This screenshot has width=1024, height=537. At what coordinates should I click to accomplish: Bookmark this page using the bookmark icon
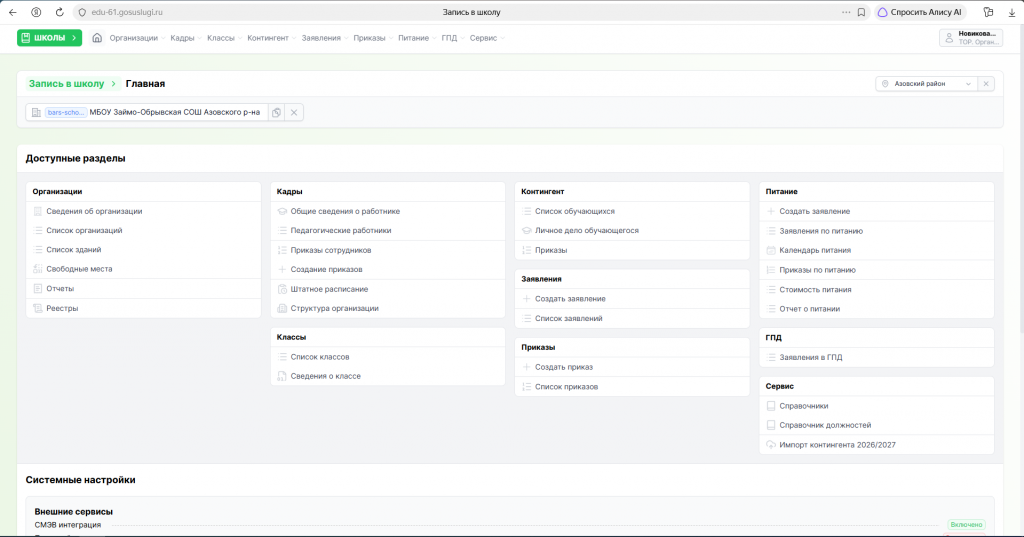tap(861, 12)
